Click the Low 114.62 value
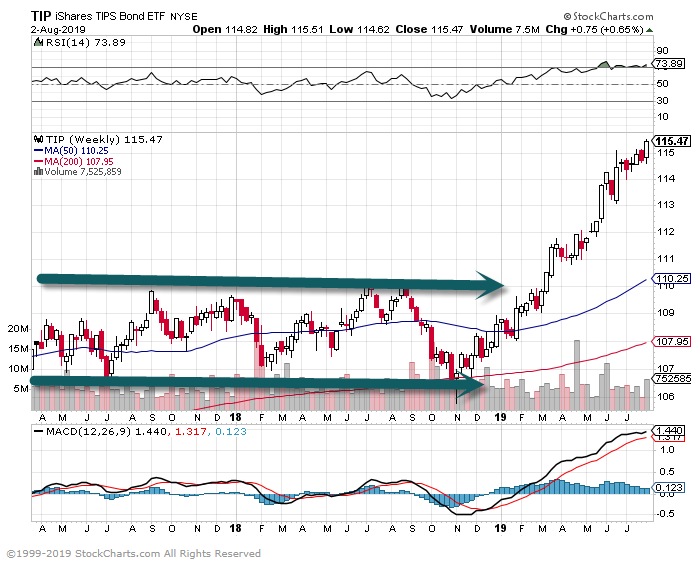698x568 pixels. click(359, 29)
